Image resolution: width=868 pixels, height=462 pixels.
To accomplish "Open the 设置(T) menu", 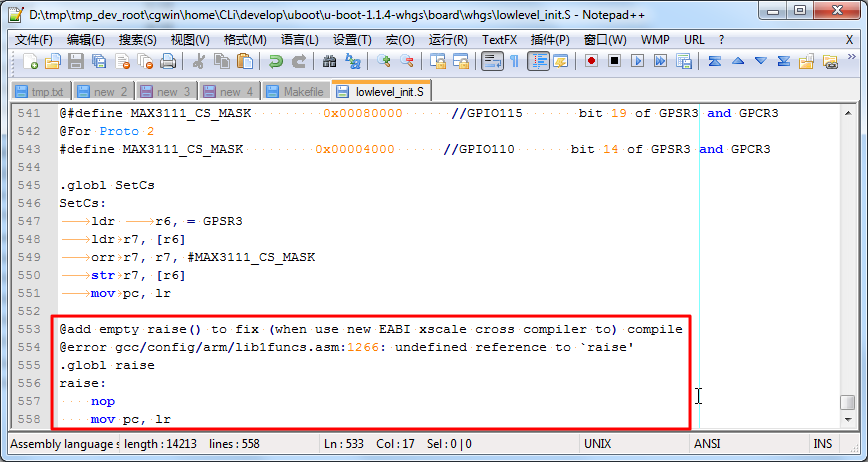I will [x=352, y=40].
